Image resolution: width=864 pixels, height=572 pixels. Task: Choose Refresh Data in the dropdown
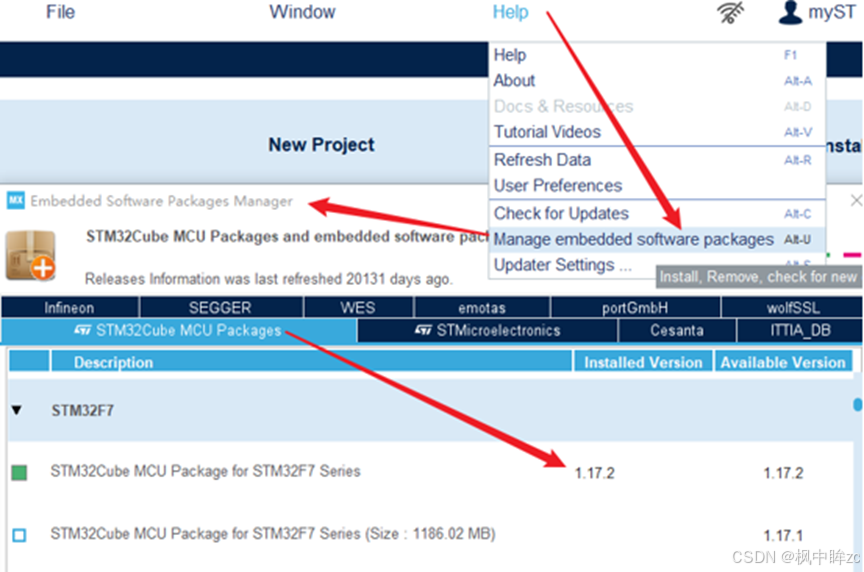pyautogui.click(x=656, y=160)
